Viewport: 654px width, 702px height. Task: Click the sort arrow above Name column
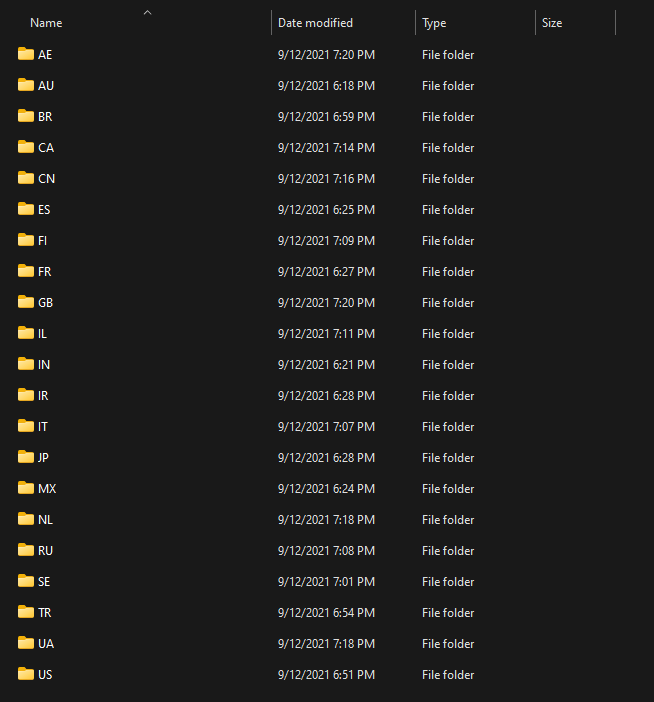[147, 13]
